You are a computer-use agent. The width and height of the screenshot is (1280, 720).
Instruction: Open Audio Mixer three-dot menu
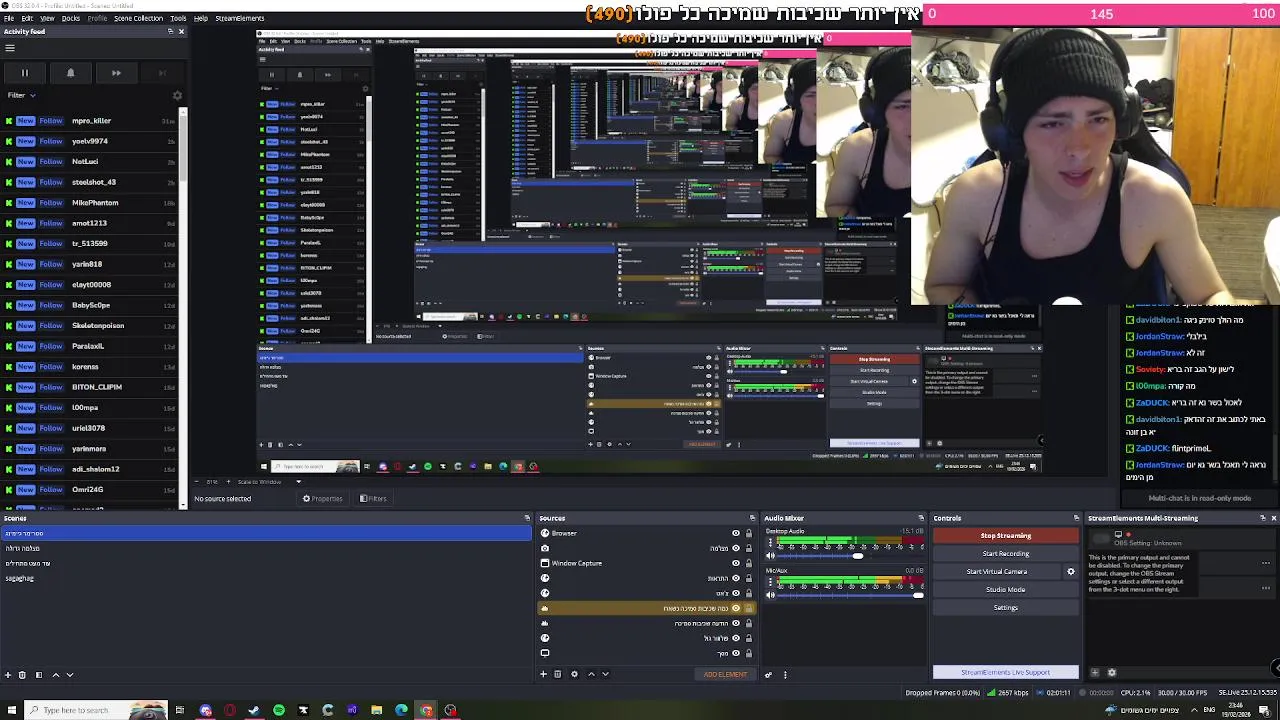tap(785, 674)
